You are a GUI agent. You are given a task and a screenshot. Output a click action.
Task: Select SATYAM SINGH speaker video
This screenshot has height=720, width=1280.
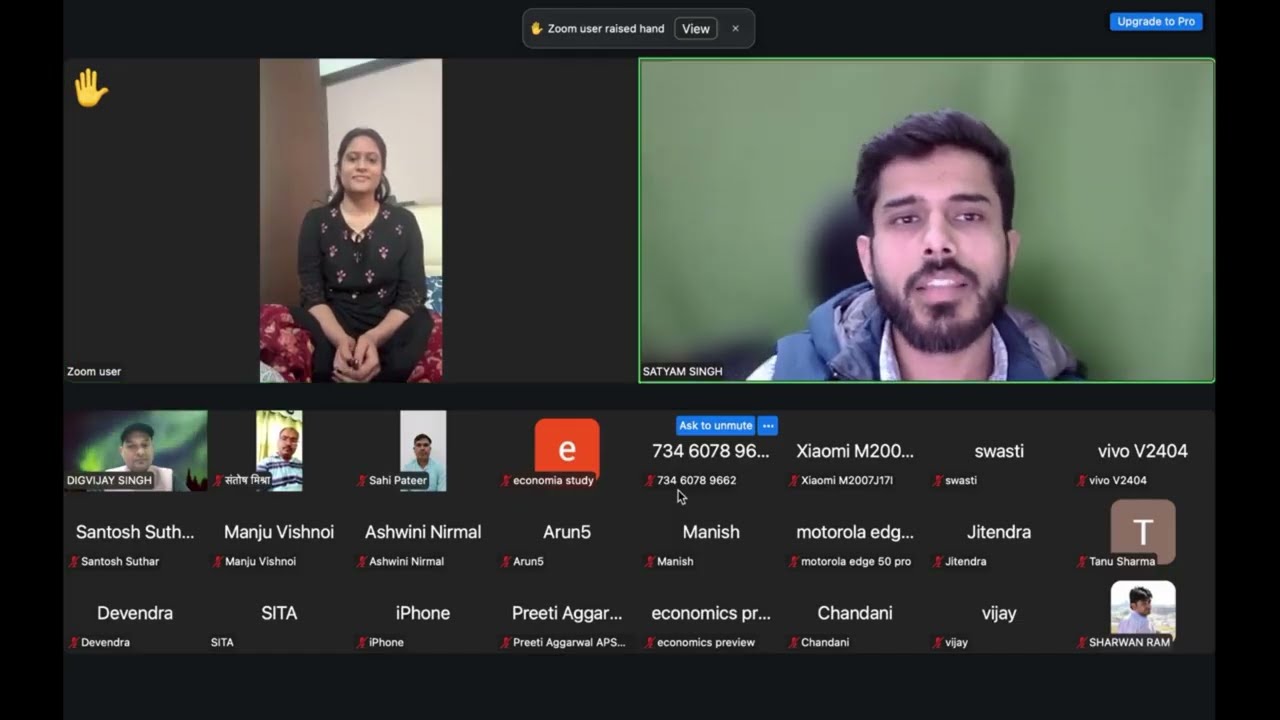pyautogui.click(x=927, y=221)
